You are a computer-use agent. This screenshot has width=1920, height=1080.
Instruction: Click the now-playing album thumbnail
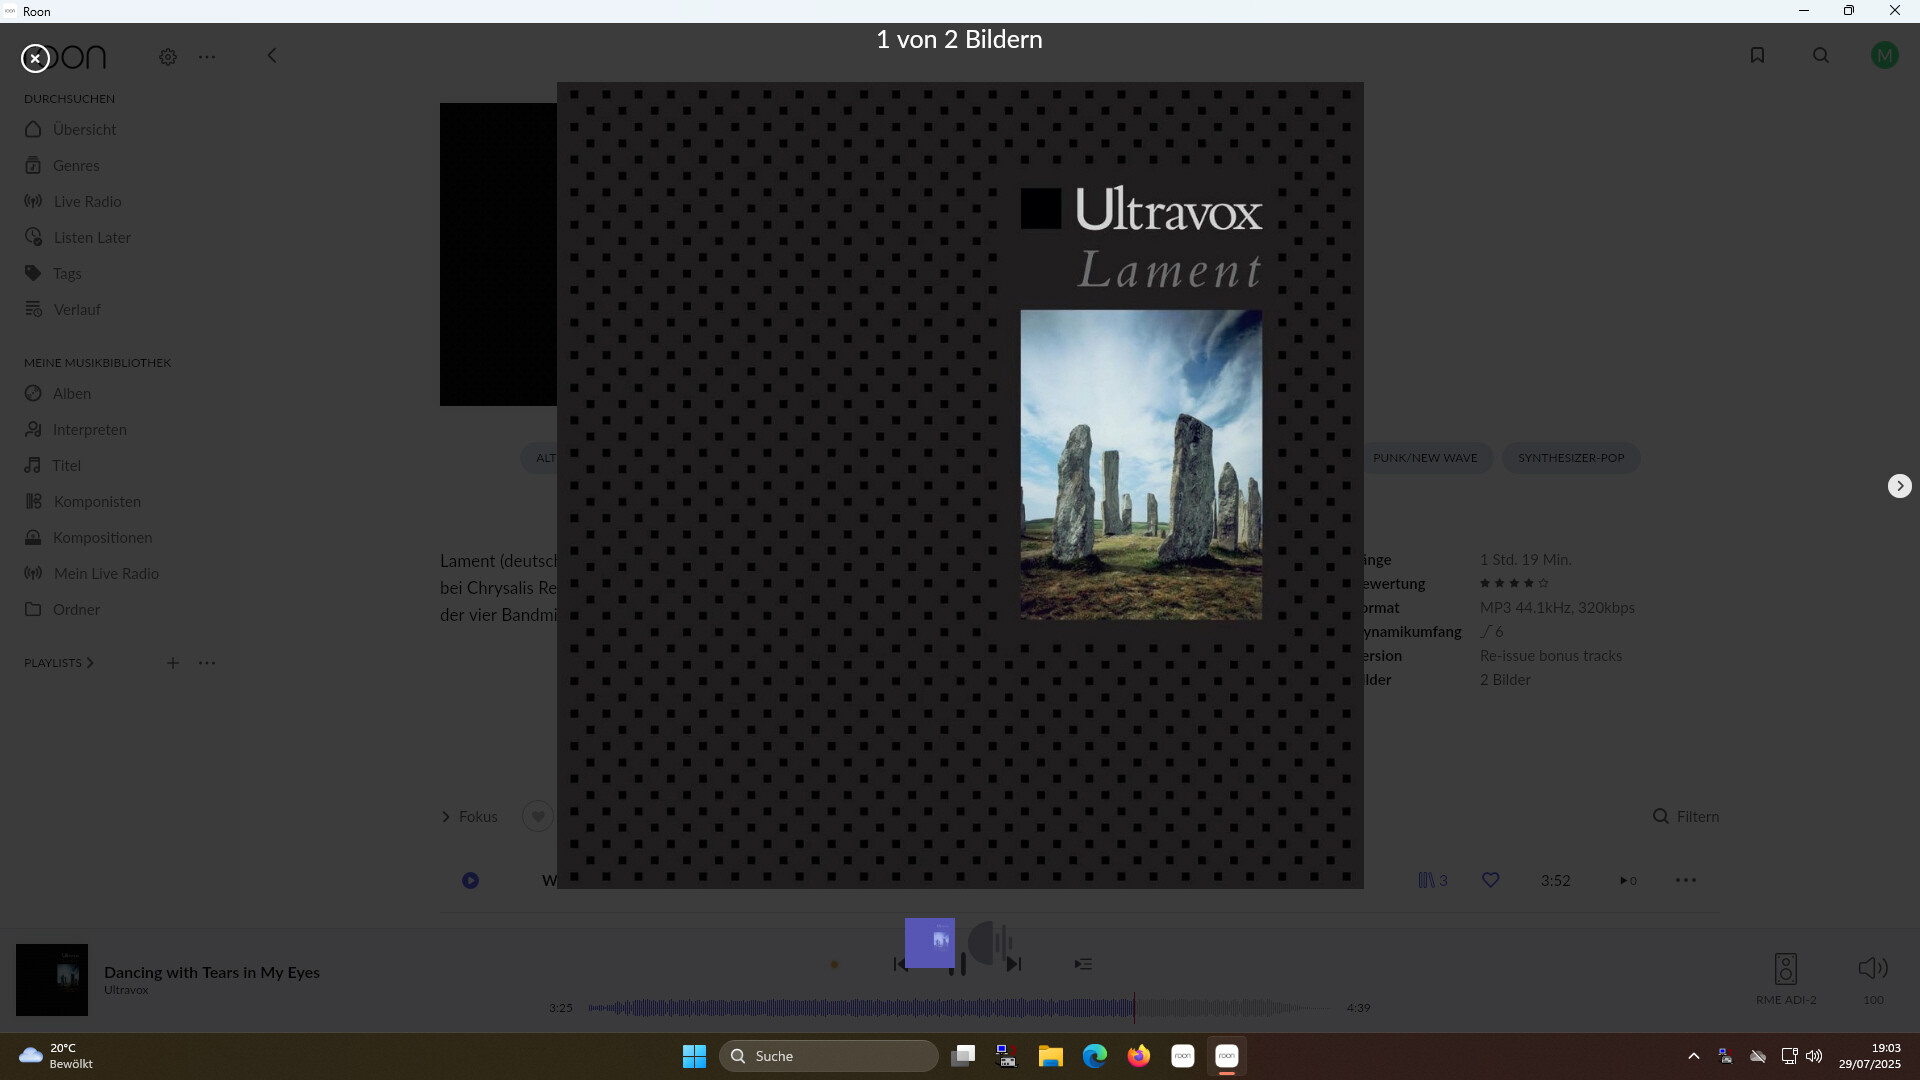[52, 980]
